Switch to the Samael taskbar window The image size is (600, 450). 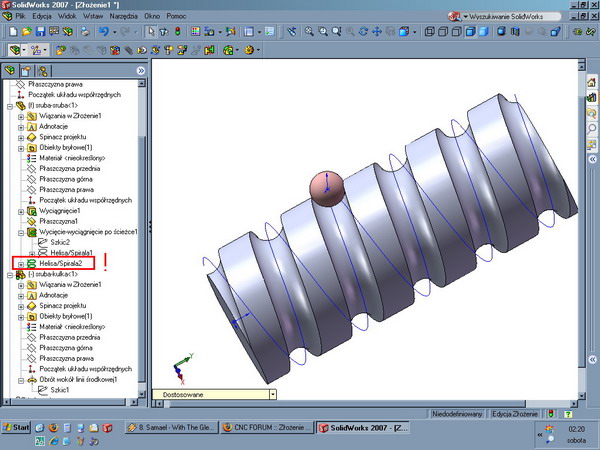pos(172,427)
